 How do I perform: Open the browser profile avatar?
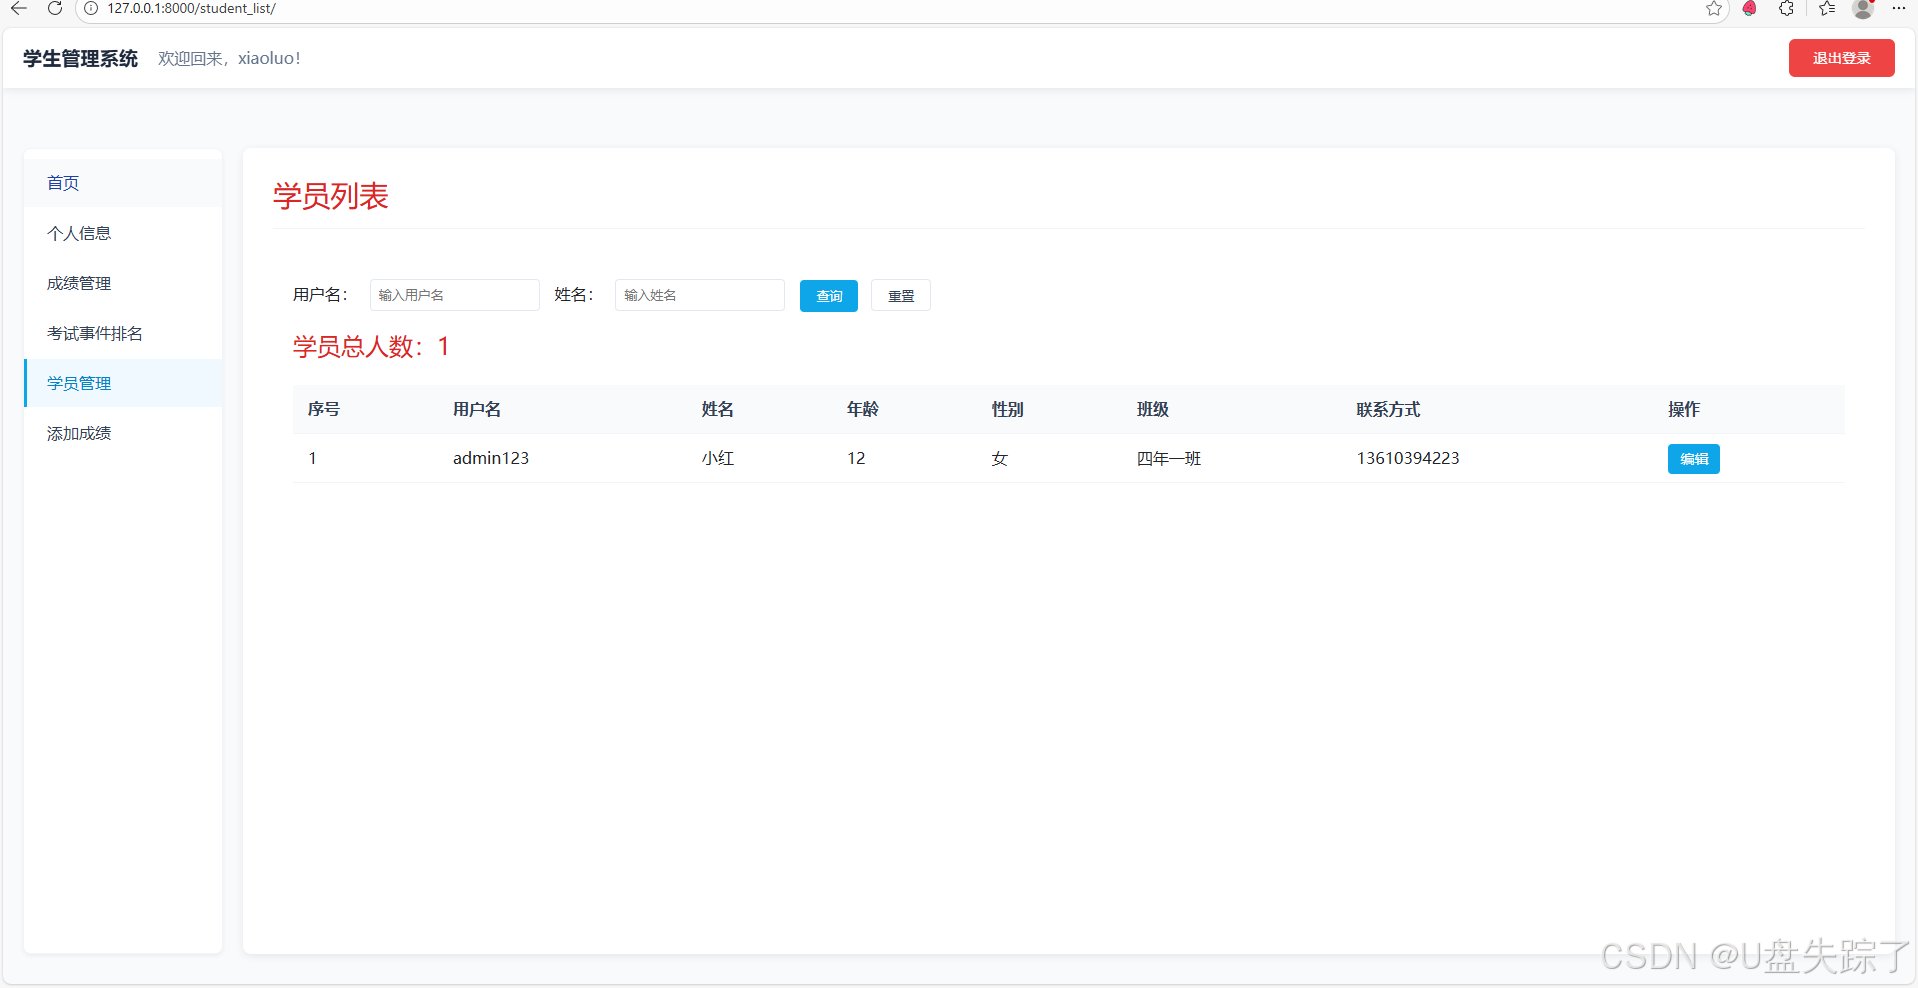pyautogui.click(x=1863, y=9)
